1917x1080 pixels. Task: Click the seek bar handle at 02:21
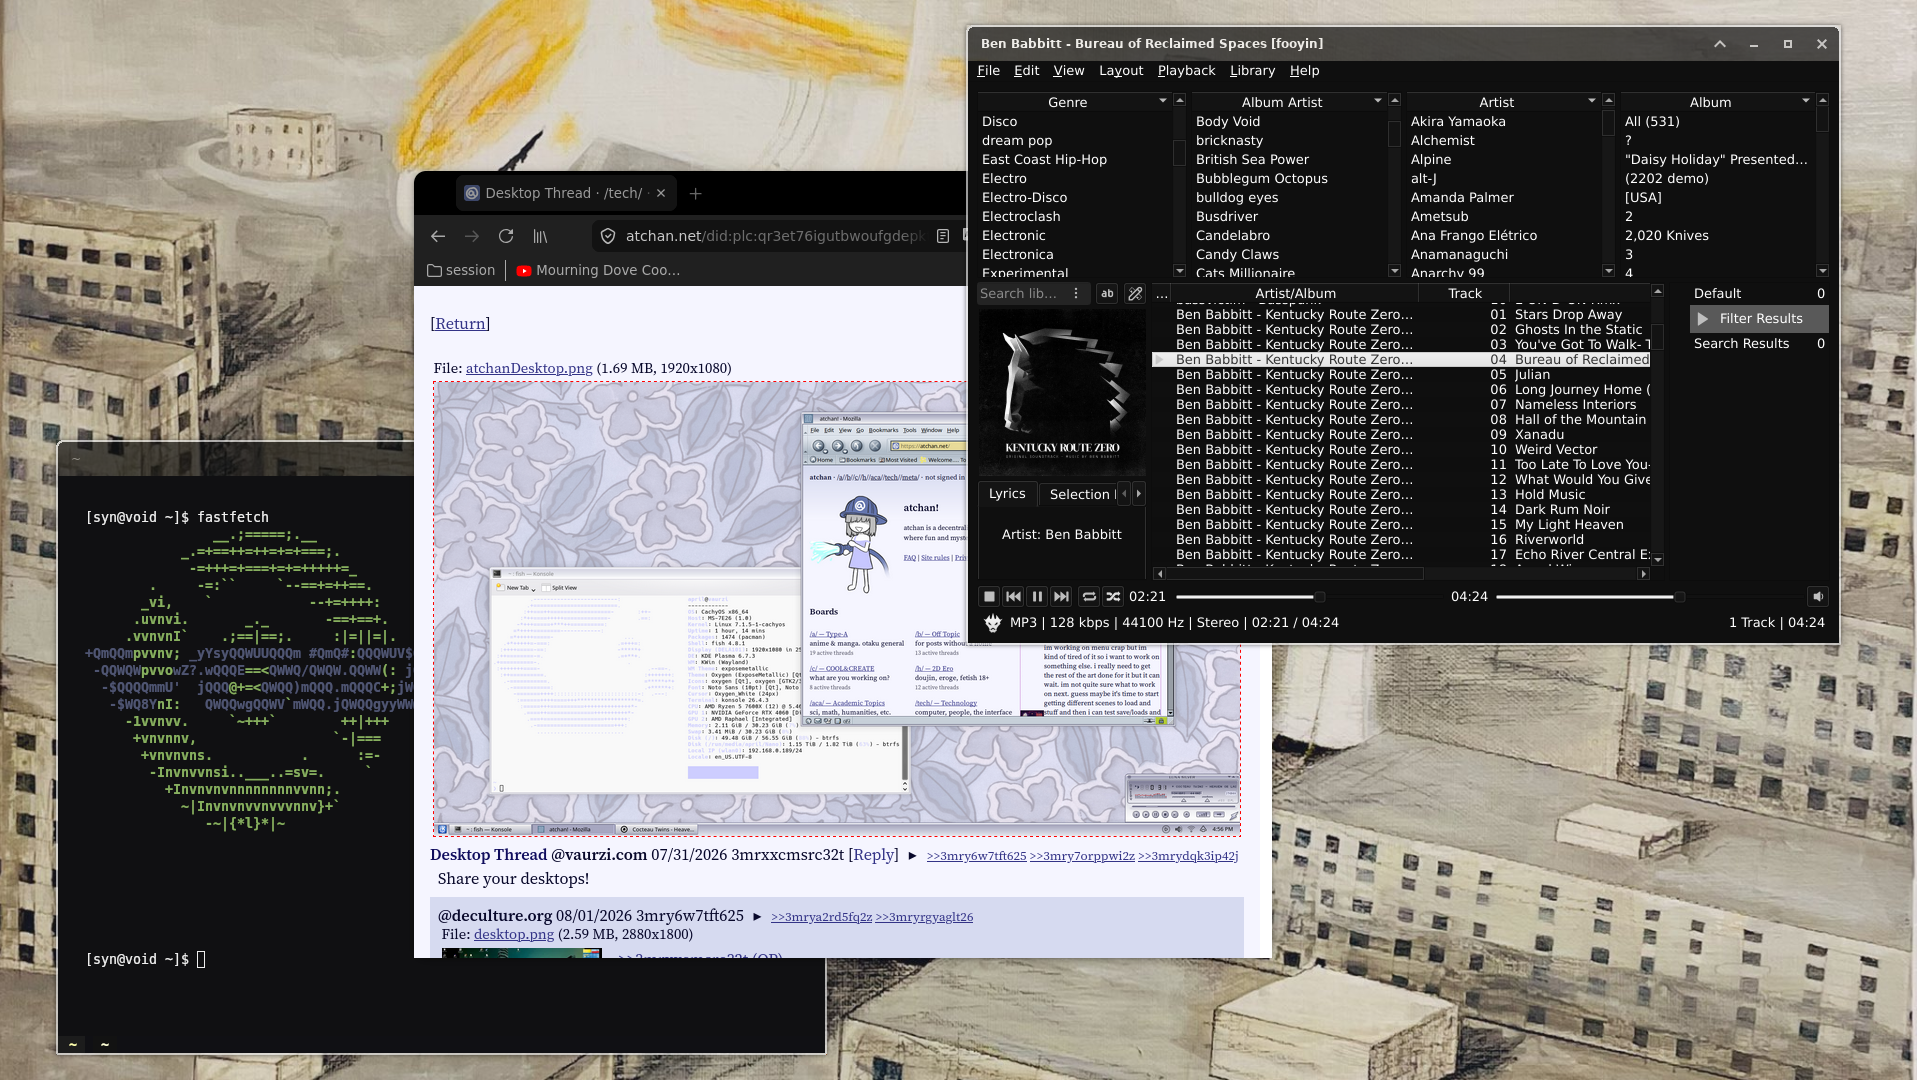coord(1319,597)
